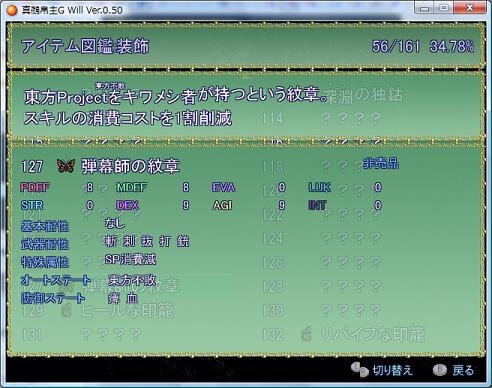492x388 pixels.
Task: Minimize the game window
Action: pyautogui.click(x=425, y=8)
